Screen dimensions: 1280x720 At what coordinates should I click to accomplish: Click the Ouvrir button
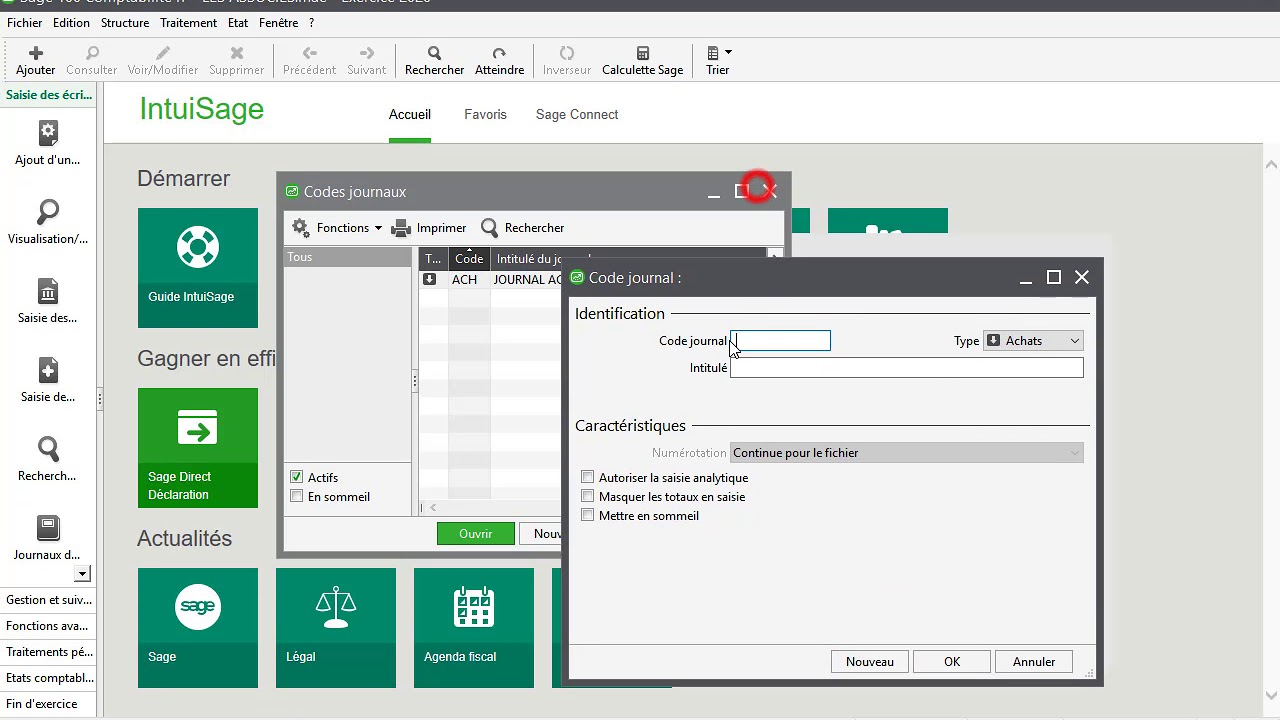point(476,534)
